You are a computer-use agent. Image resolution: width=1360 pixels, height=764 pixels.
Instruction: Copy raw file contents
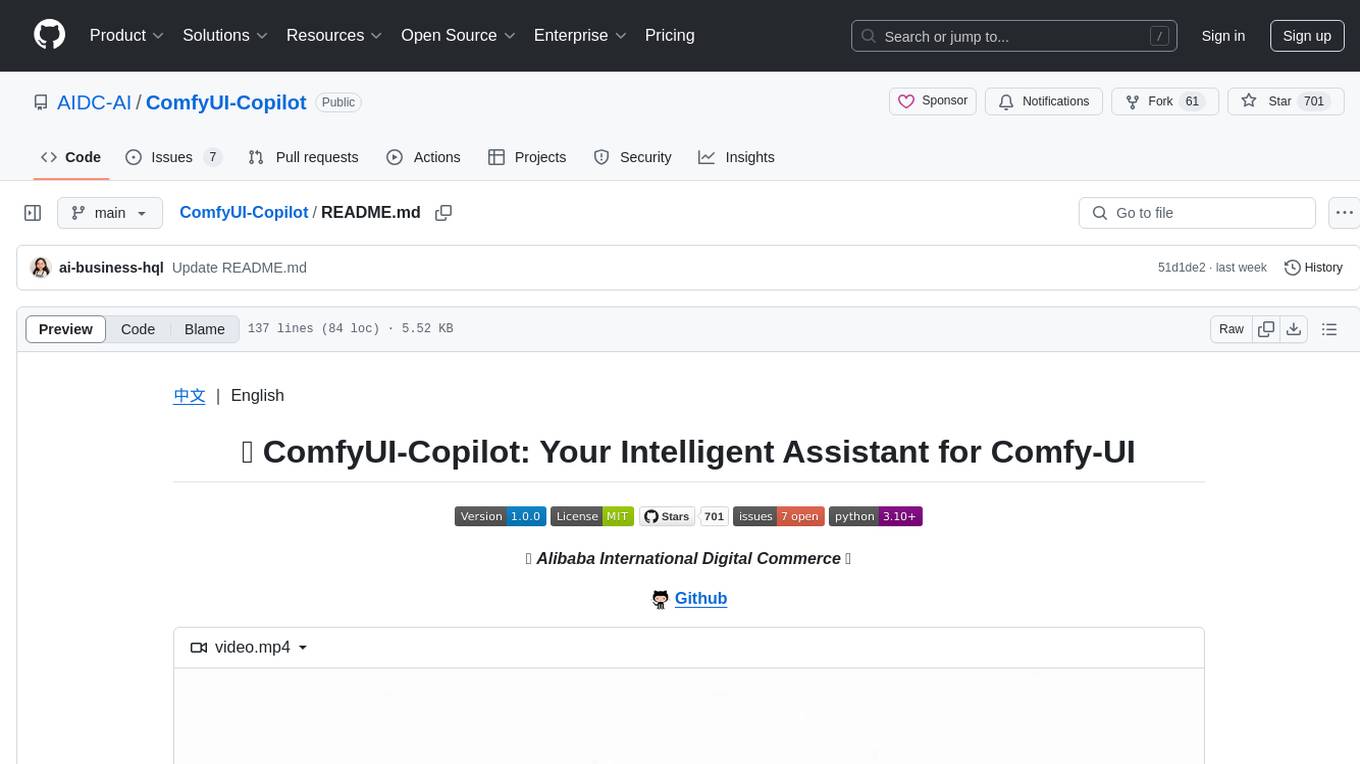pyautogui.click(x=1266, y=329)
